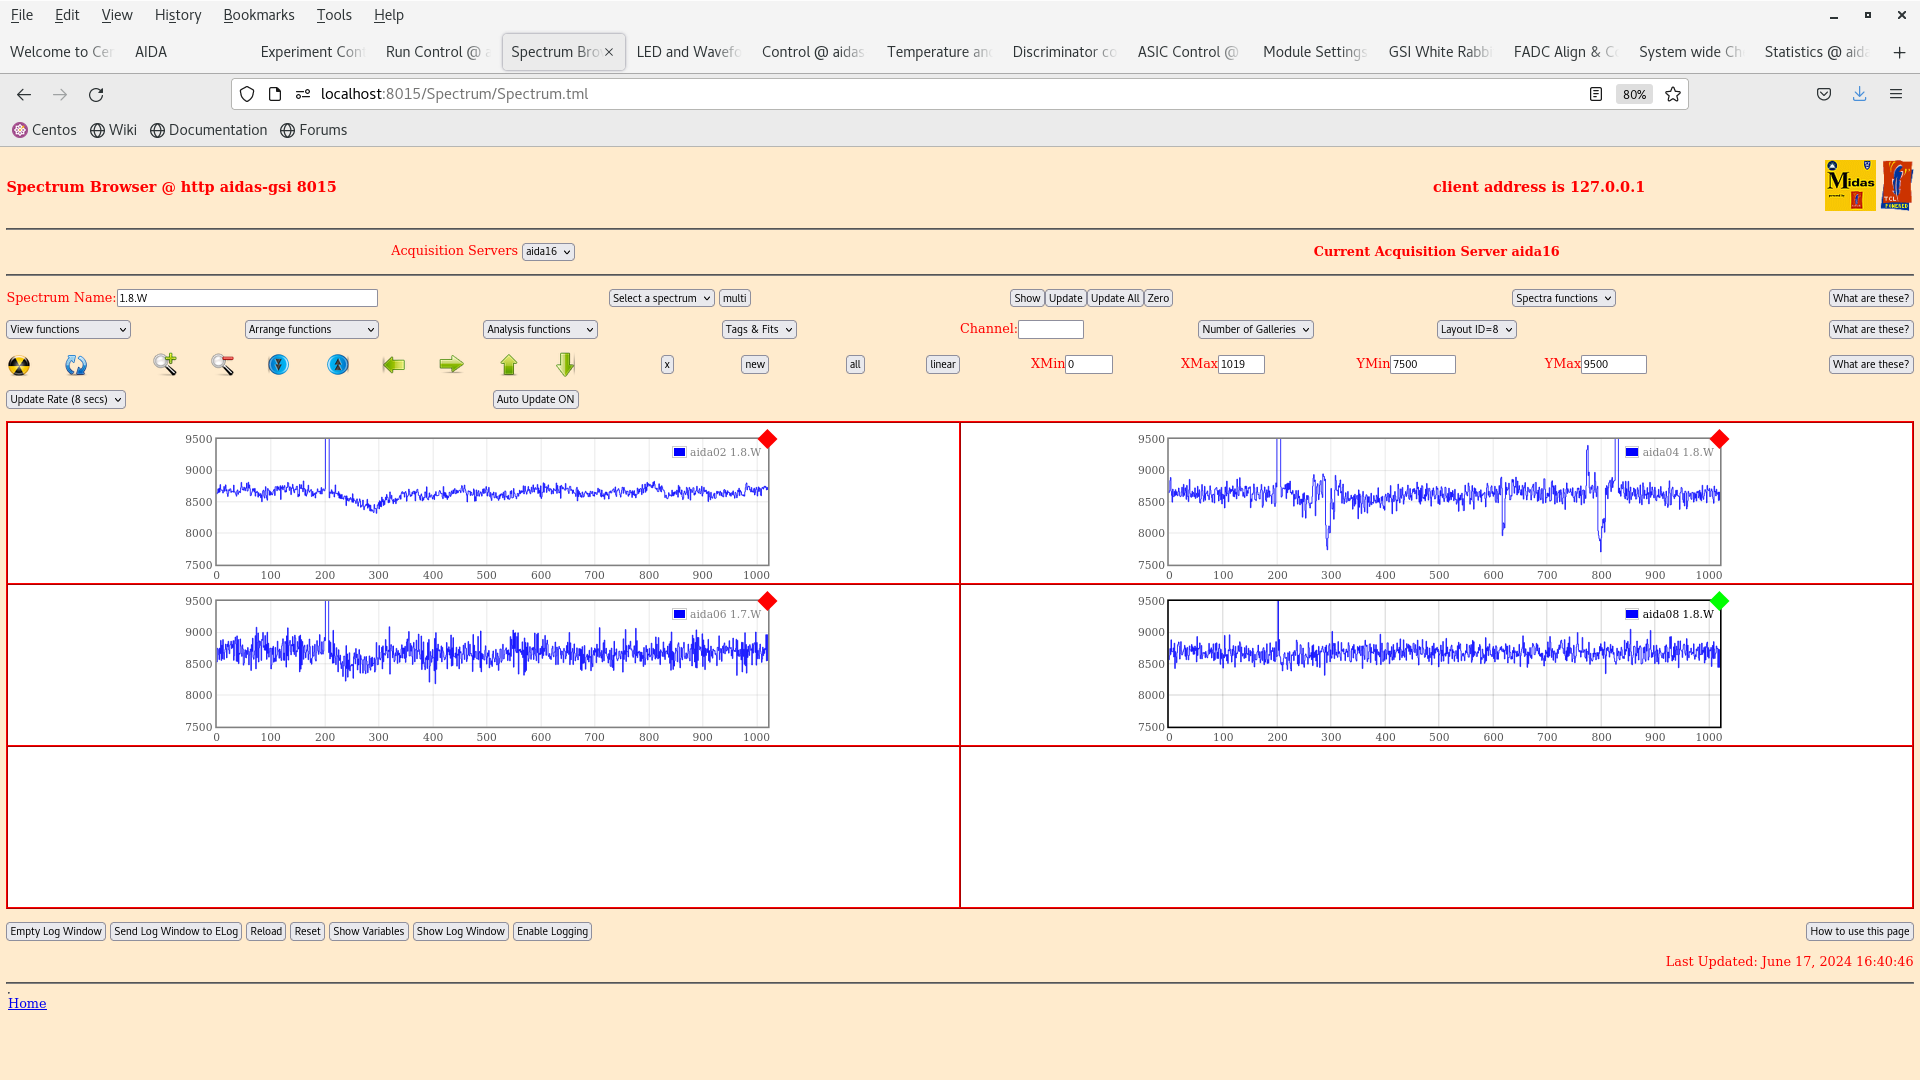The image size is (1920, 1080).
Task: Select 'multi' spectrum display toggle
Action: [x=735, y=297]
